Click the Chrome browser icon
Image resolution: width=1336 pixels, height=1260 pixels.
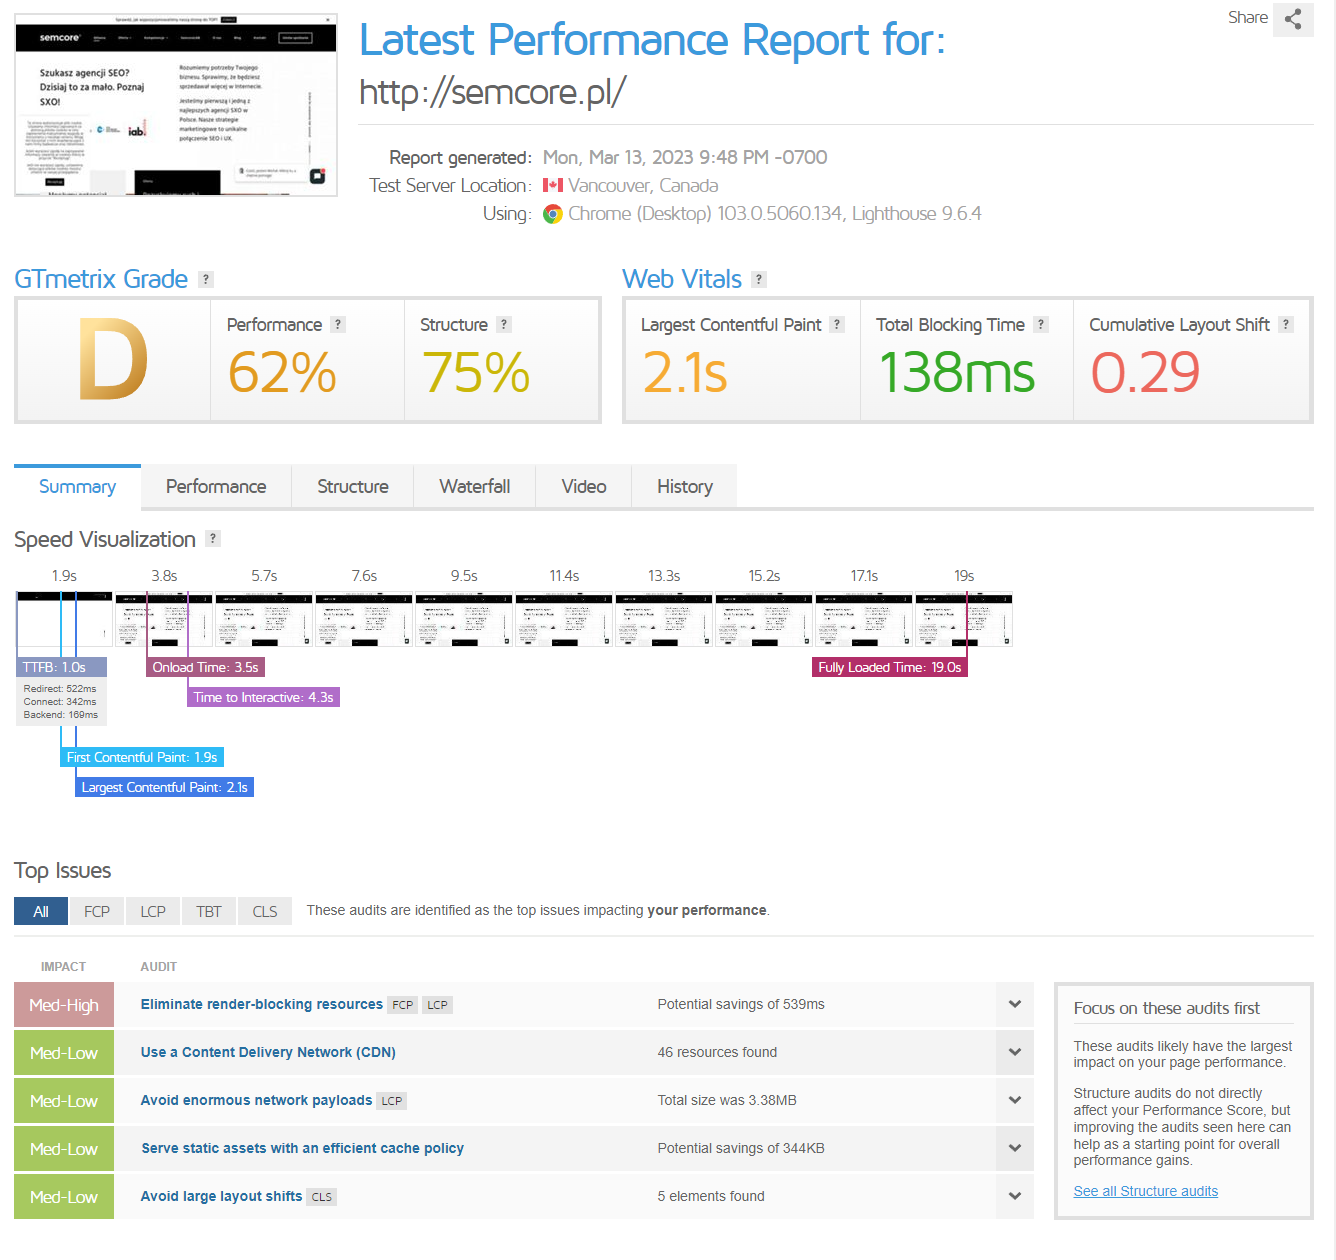pos(552,214)
